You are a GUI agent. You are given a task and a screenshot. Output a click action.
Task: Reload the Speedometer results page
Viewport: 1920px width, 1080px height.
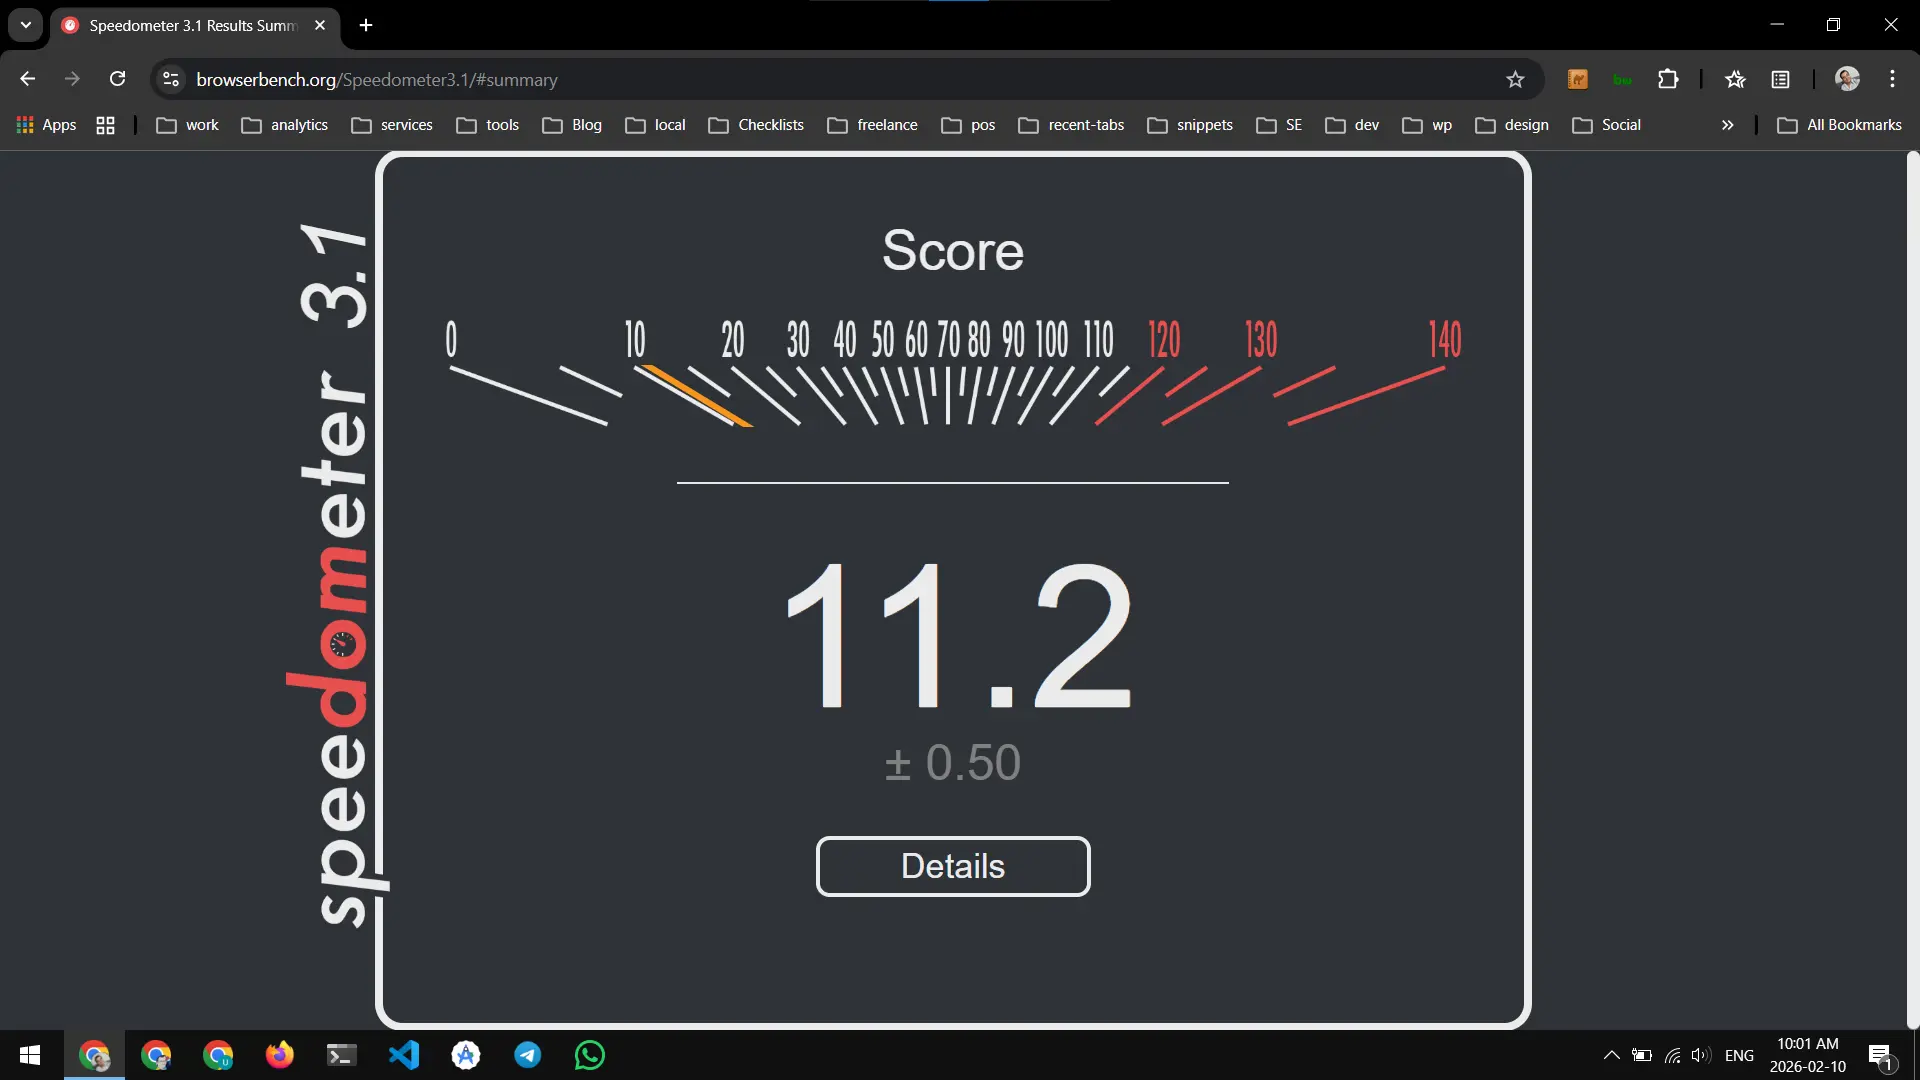pos(117,79)
